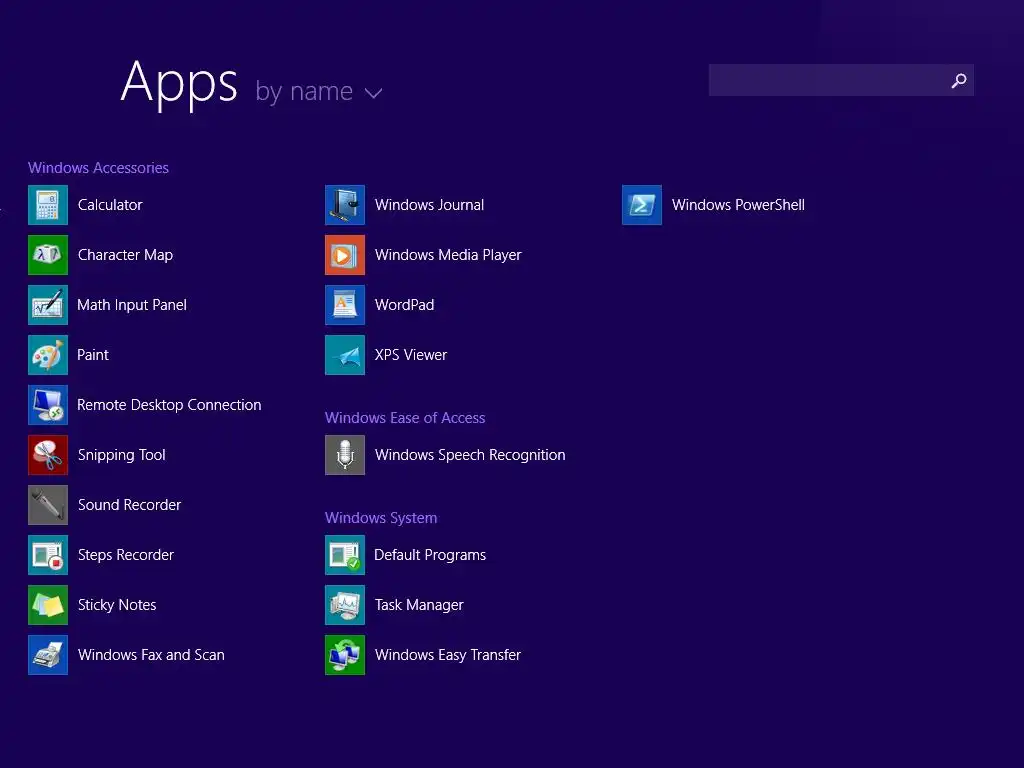Launch the XPS Viewer paper-plane icon
1024x768 pixels.
coord(345,355)
